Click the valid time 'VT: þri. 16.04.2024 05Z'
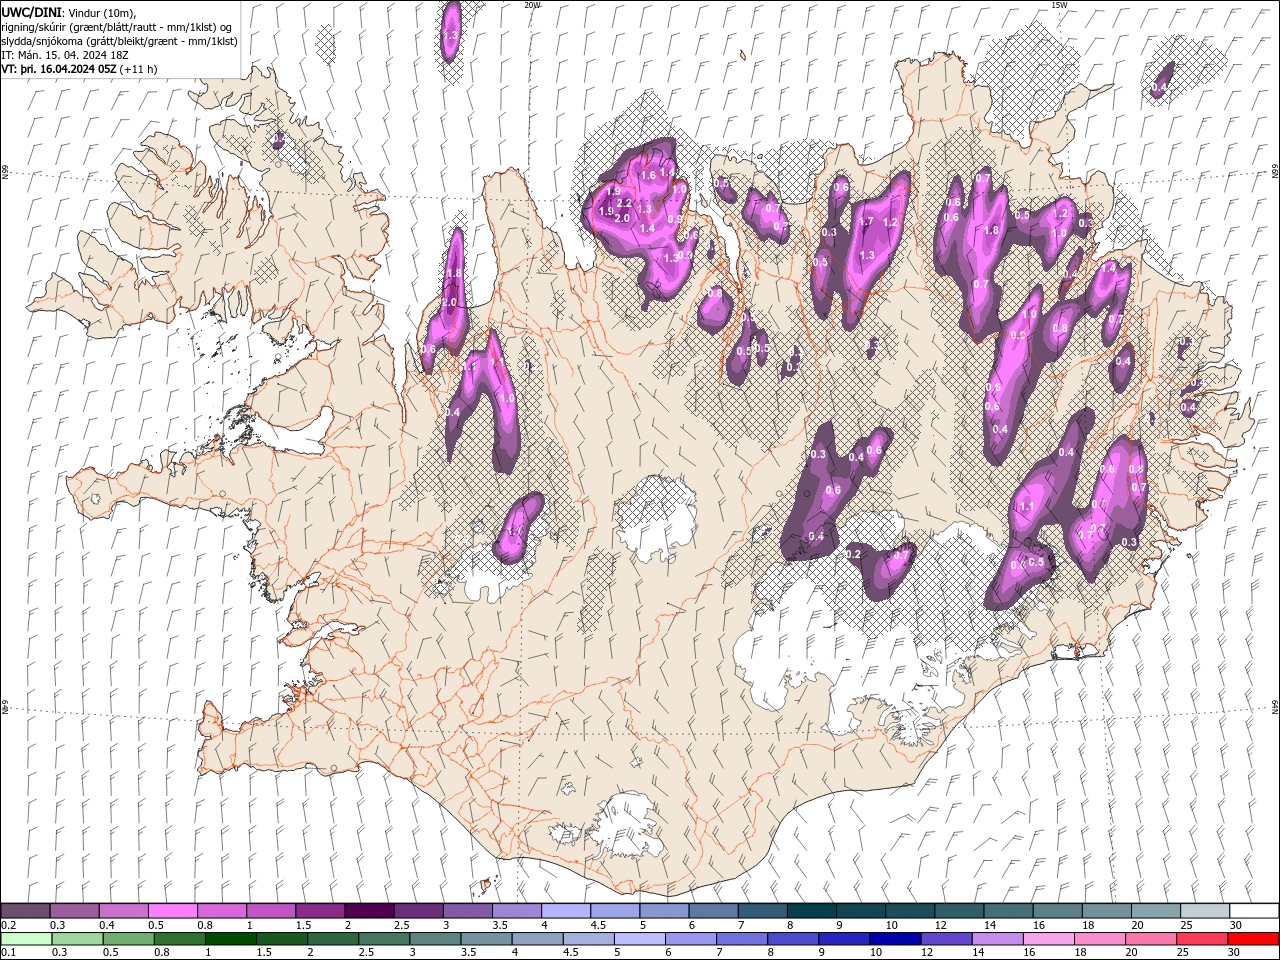 (59, 69)
